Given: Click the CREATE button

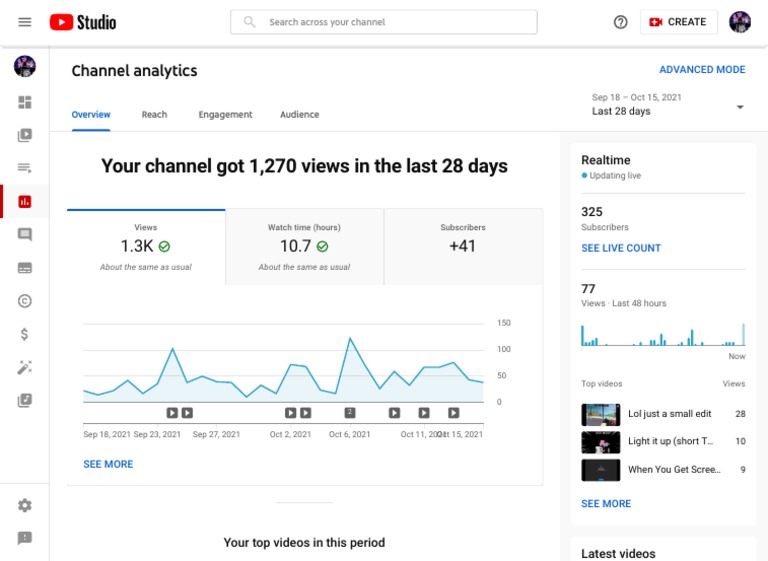Looking at the screenshot, I should point(678,22).
